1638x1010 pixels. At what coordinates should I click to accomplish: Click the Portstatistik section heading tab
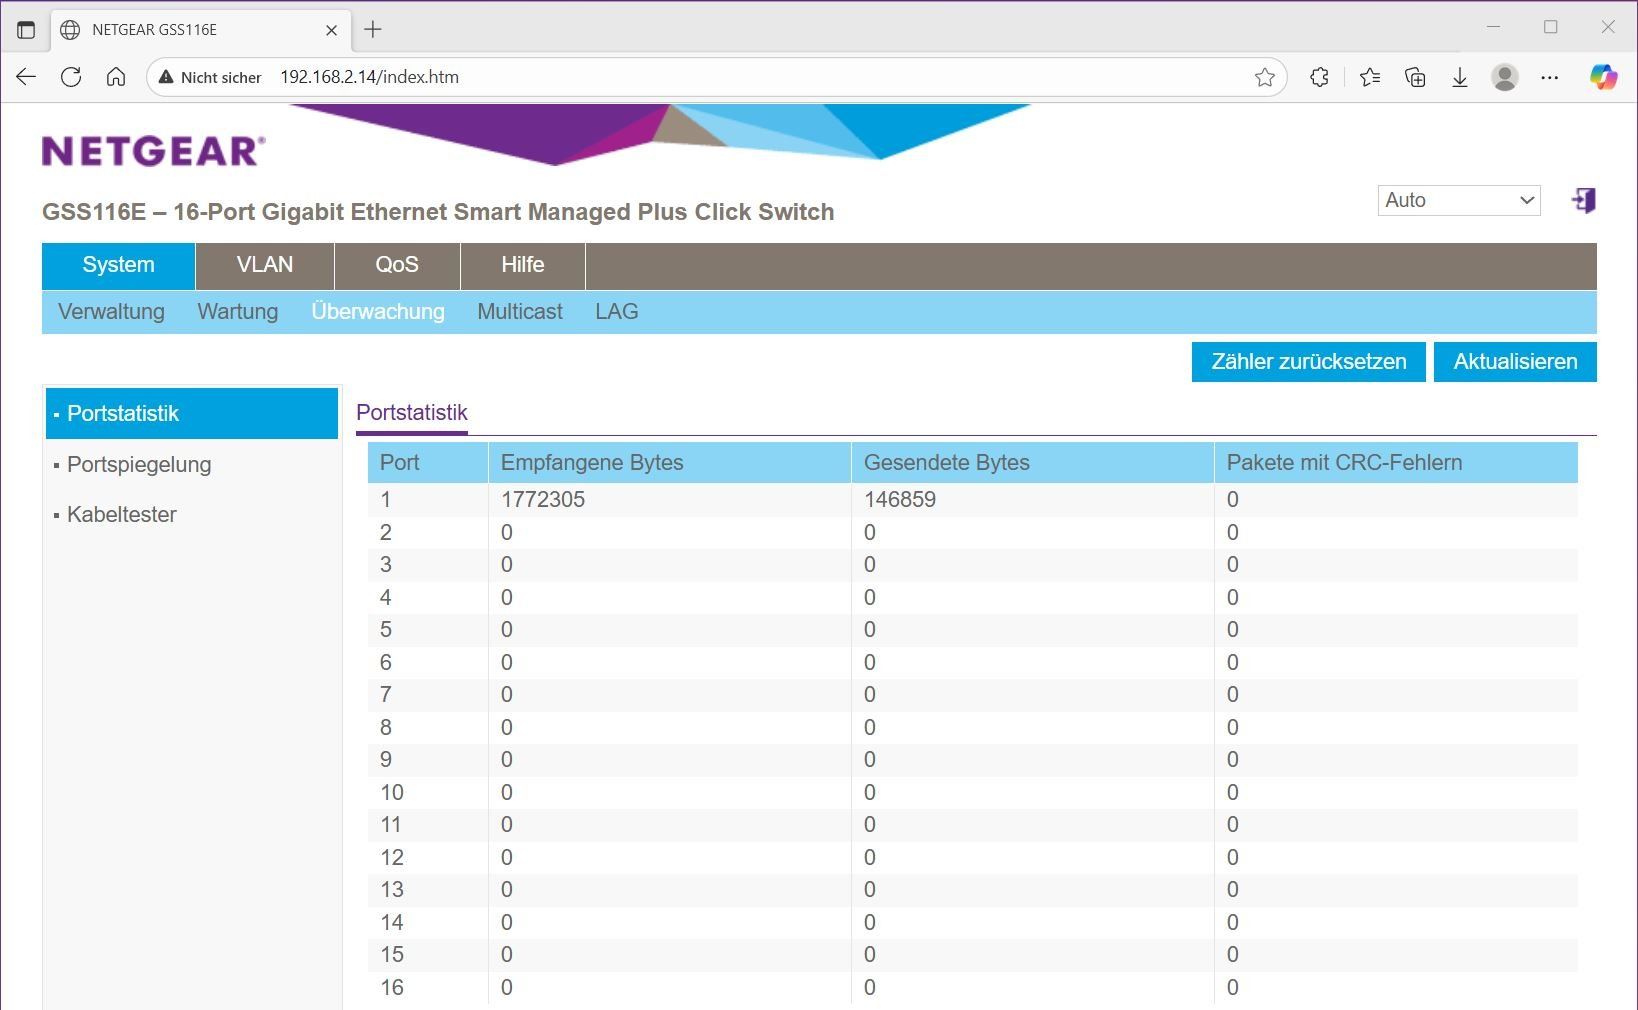click(x=412, y=413)
